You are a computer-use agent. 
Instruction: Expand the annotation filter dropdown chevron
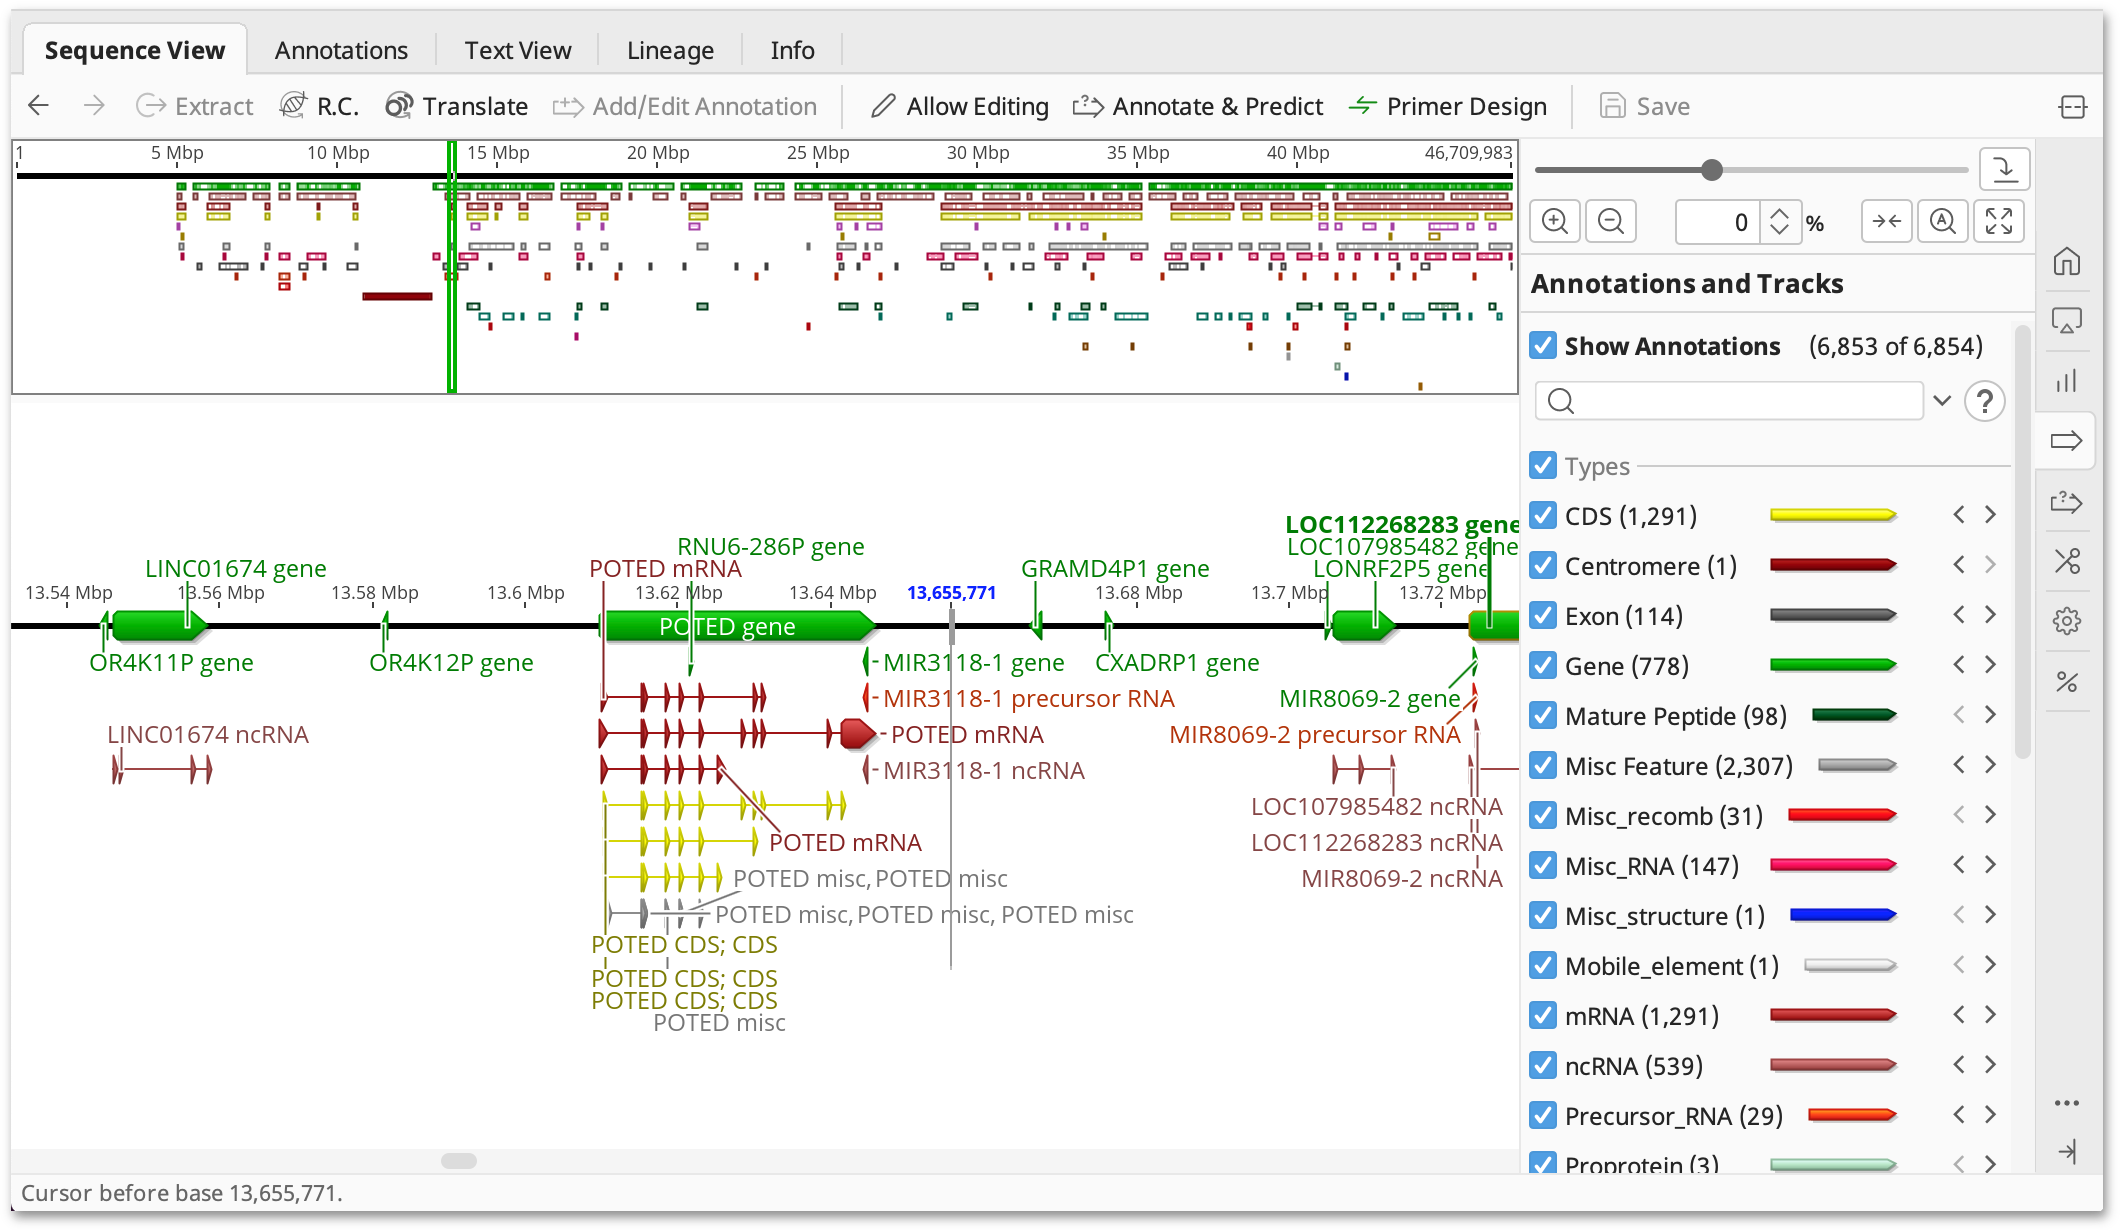point(1942,400)
